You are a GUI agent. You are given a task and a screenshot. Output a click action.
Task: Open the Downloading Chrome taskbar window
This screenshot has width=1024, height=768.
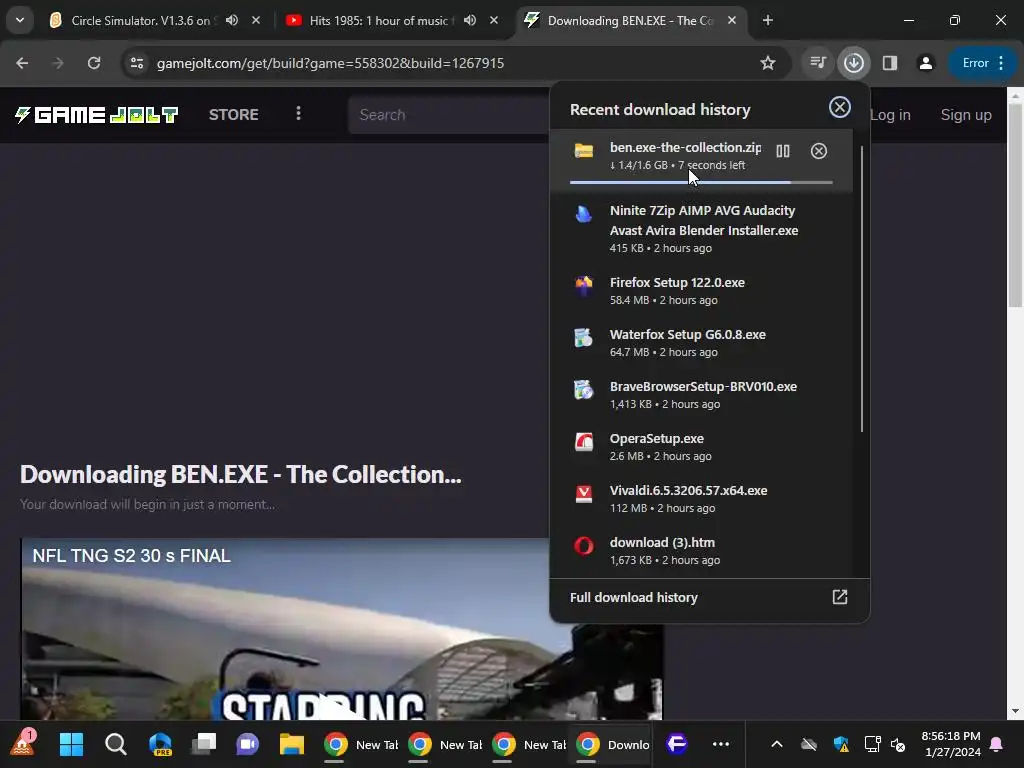tap(613, 744)
